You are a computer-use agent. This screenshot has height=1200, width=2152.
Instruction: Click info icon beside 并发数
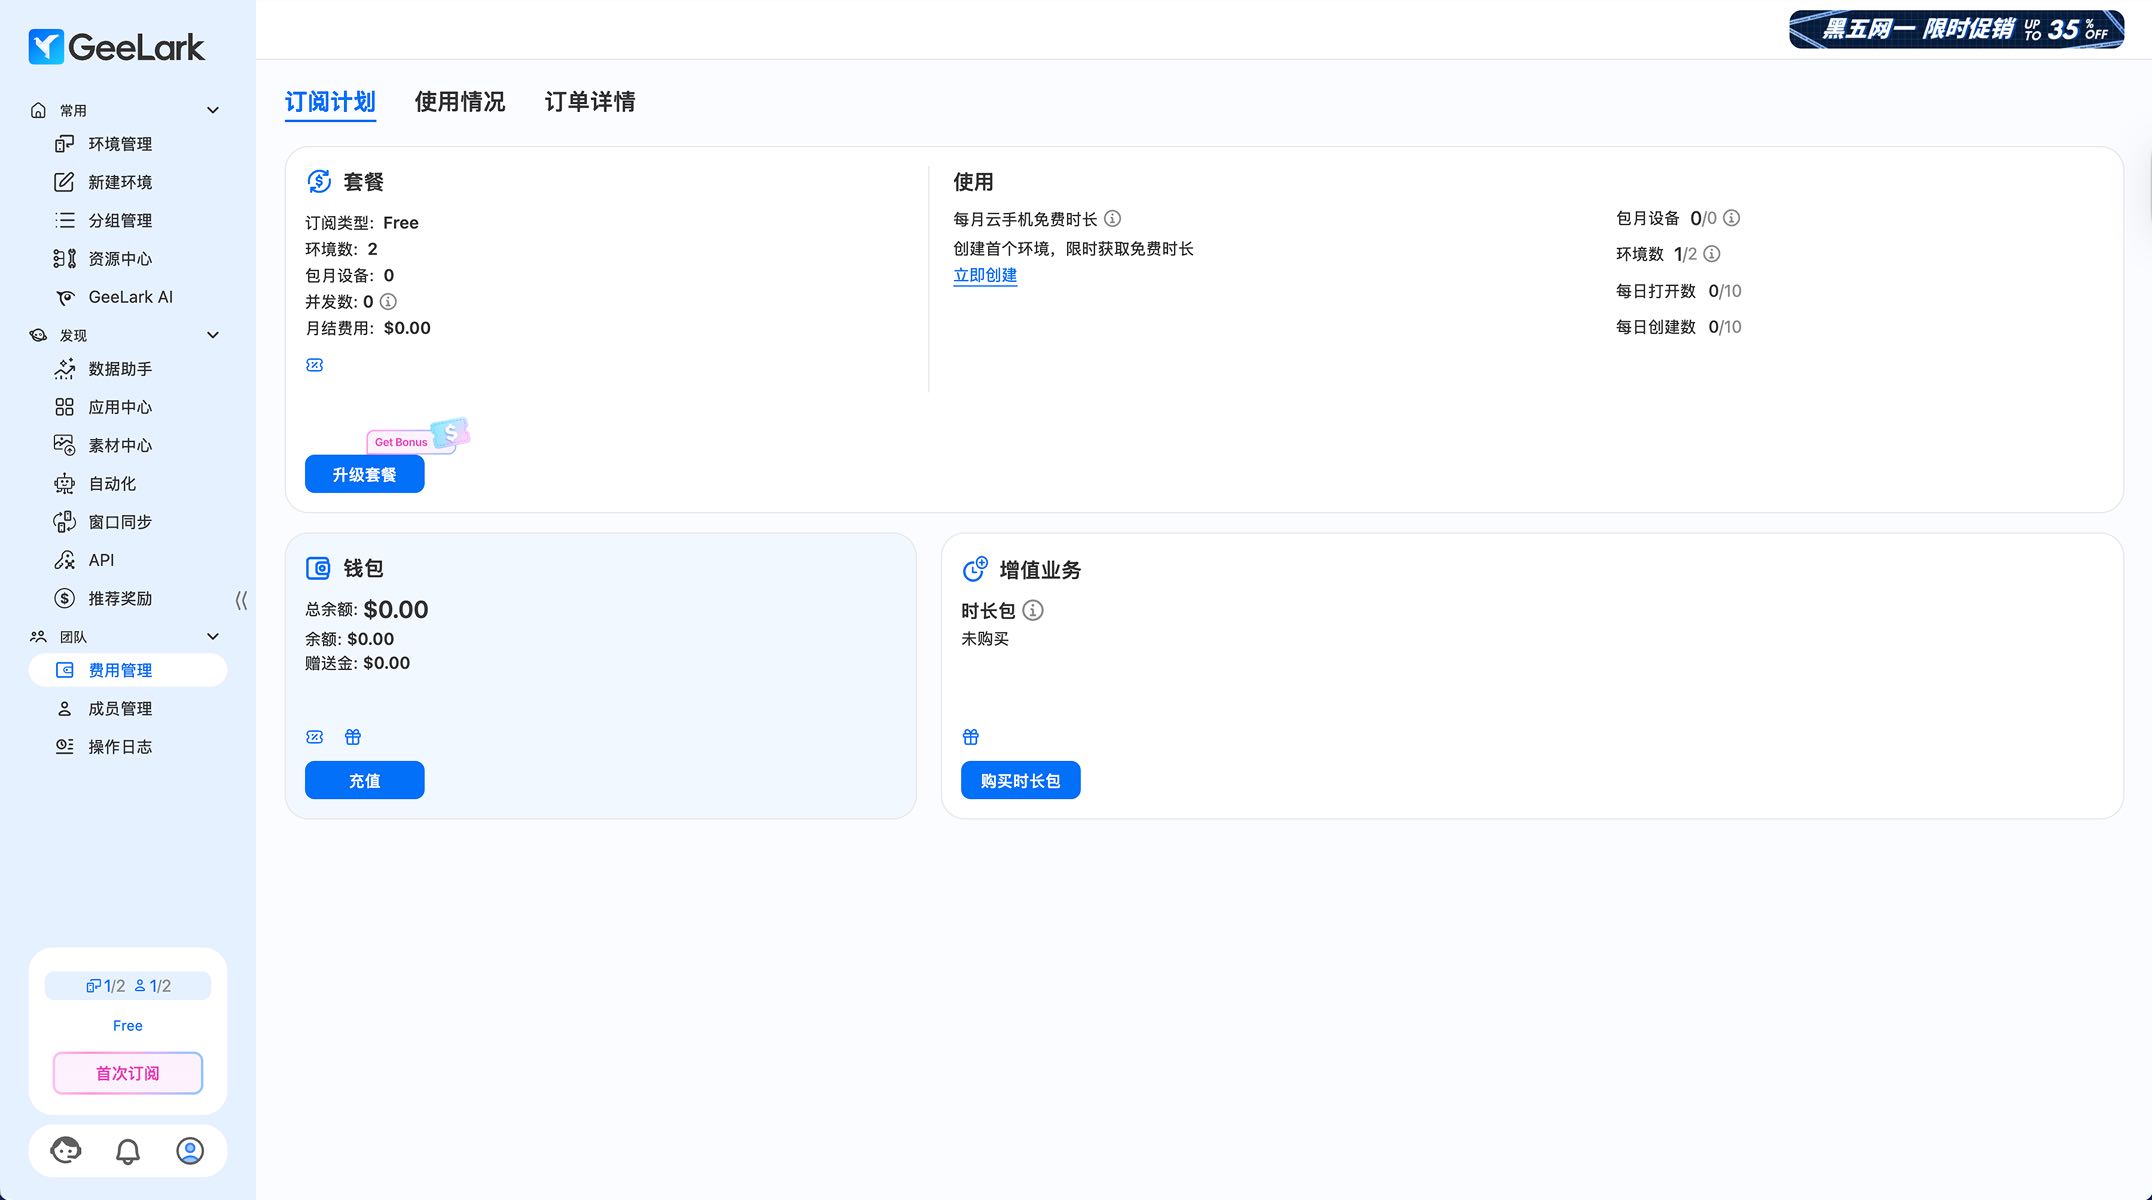pos(388,301)
